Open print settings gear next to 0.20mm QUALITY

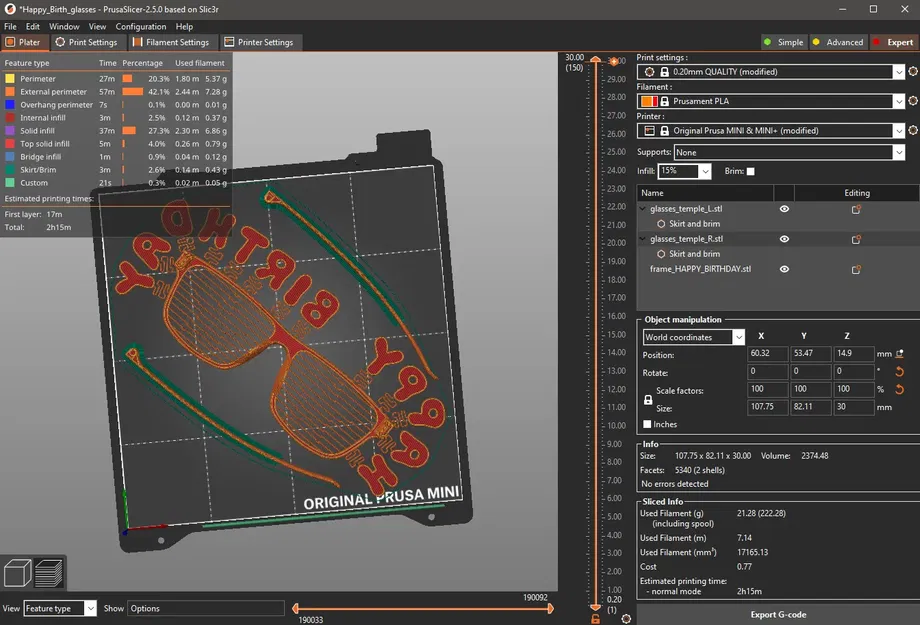pyautogui.click(x=913, y=72)
